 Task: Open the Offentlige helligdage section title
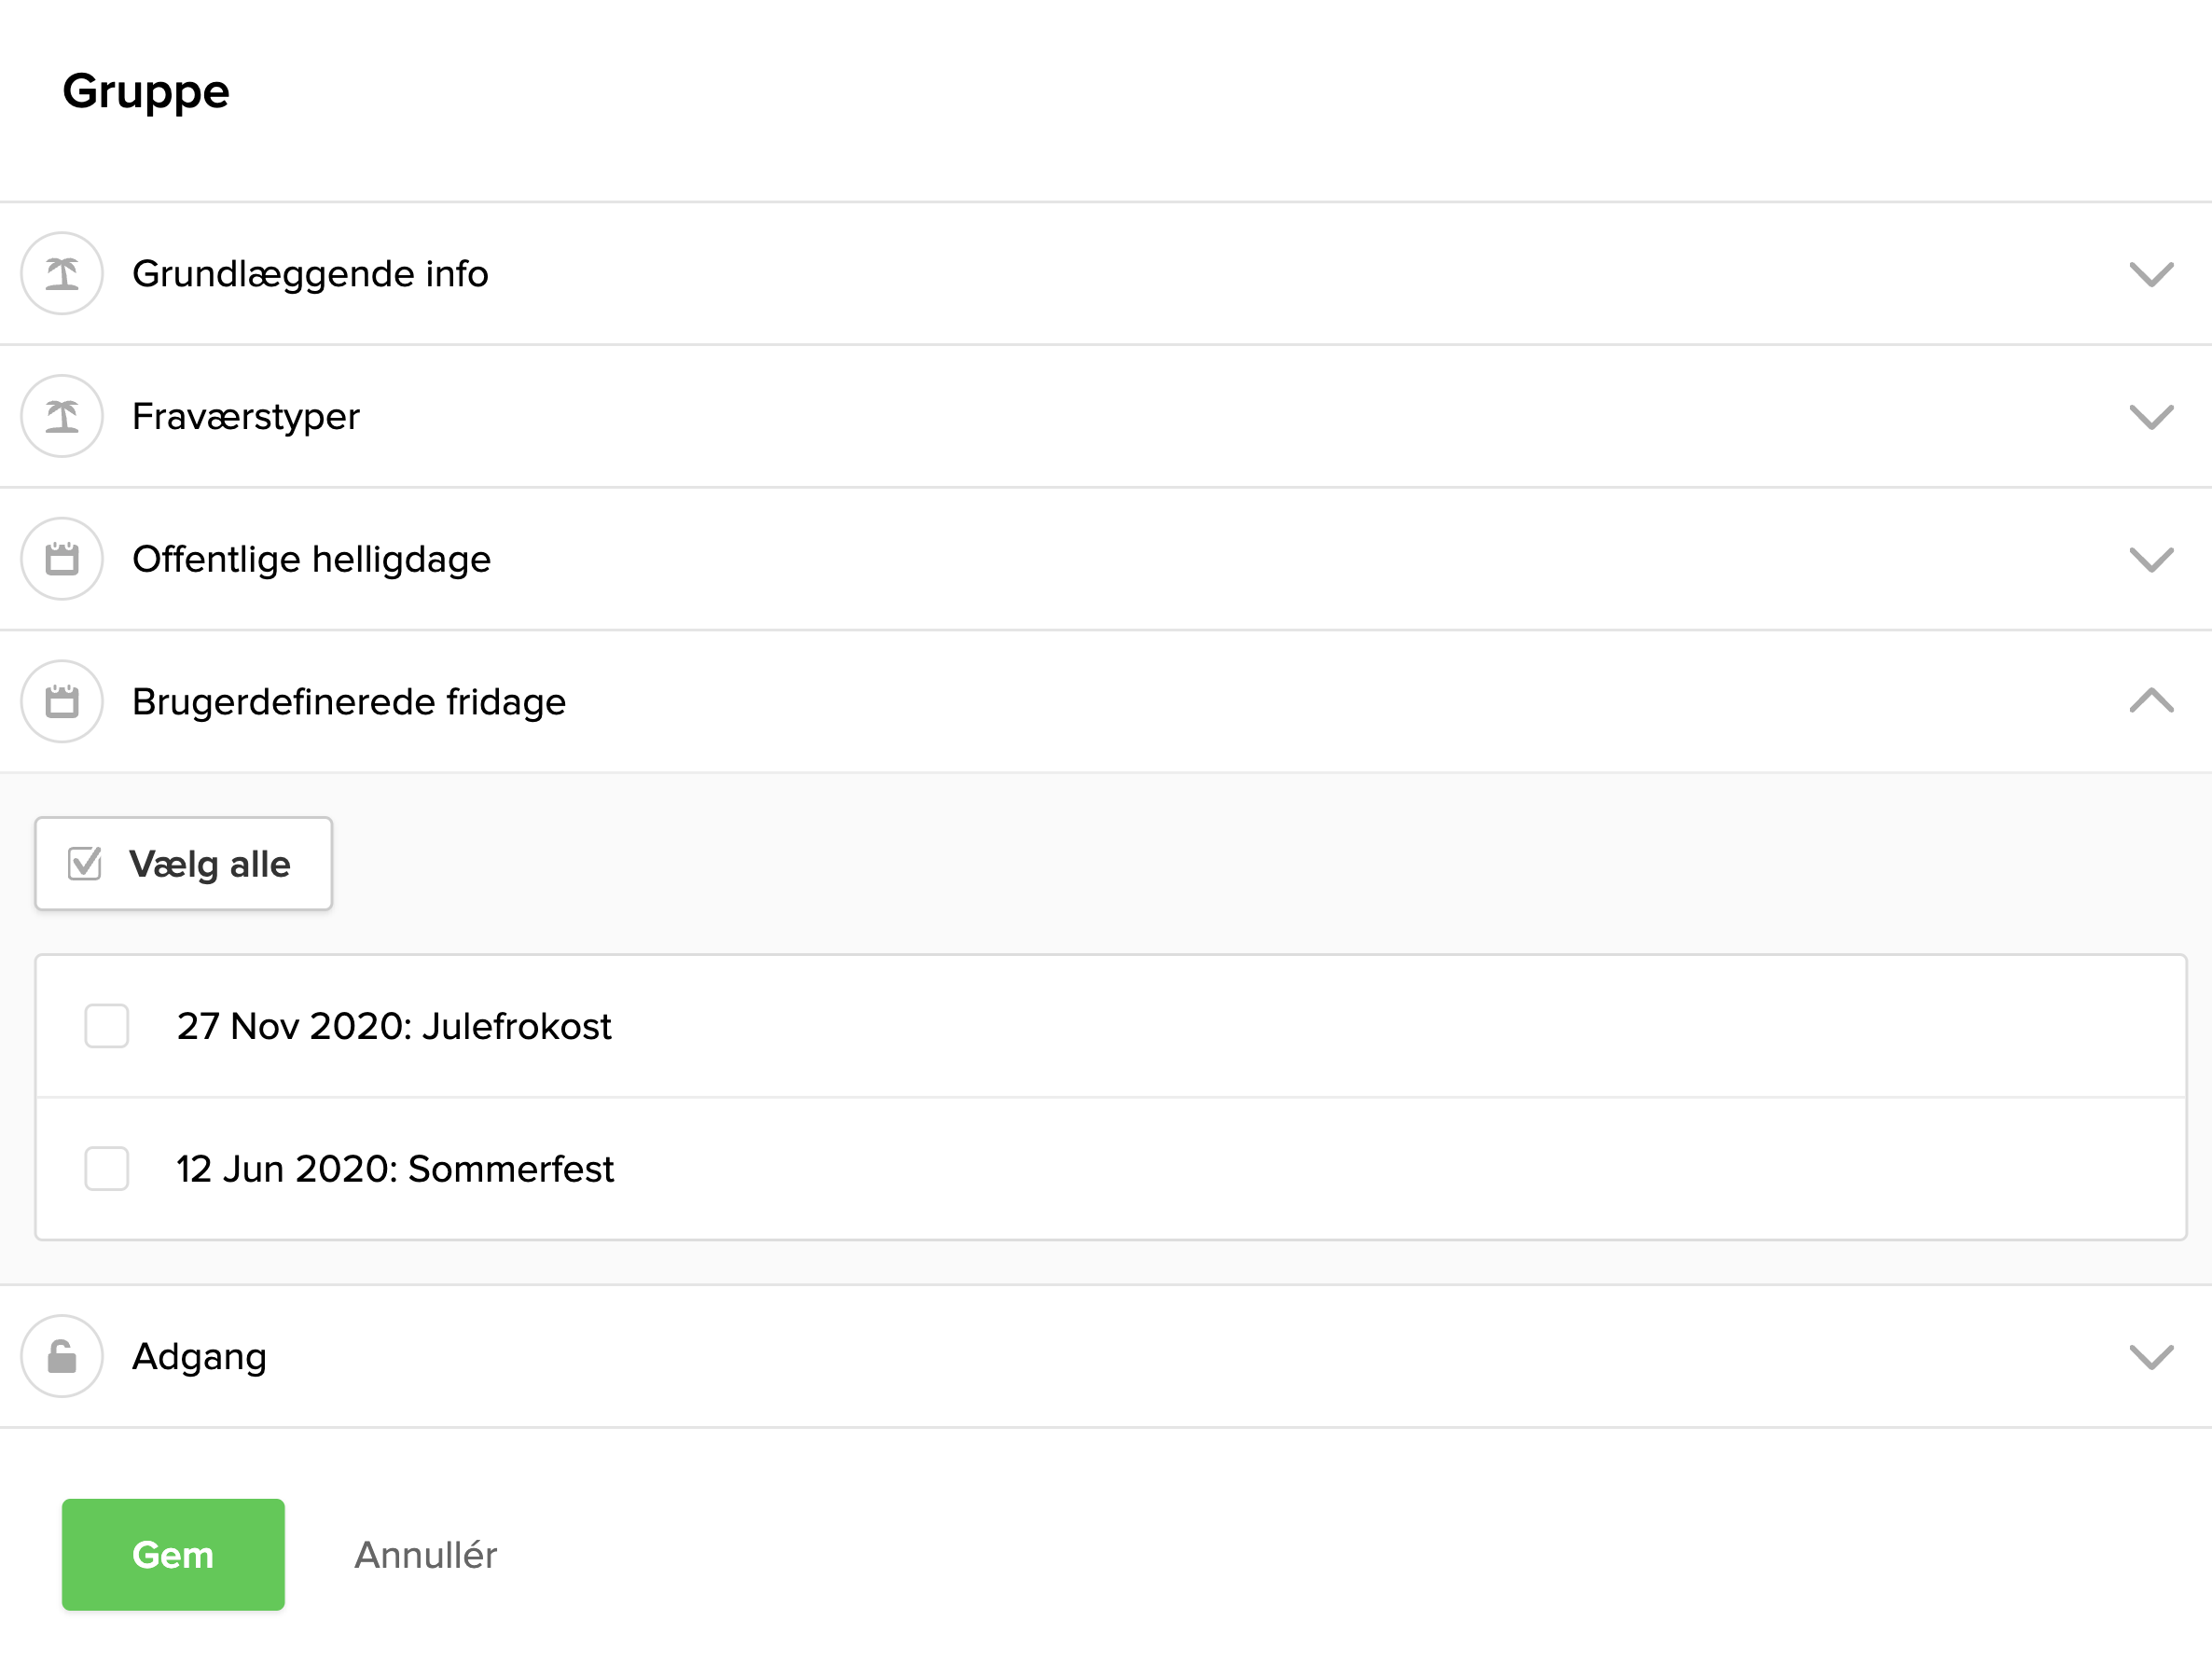tap(311, 559)
